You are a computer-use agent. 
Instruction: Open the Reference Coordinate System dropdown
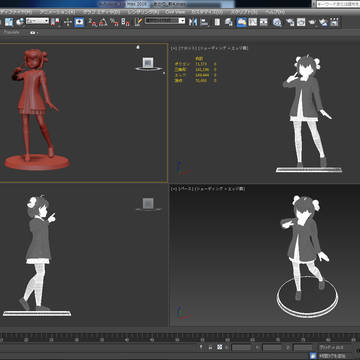click(37, 21)
